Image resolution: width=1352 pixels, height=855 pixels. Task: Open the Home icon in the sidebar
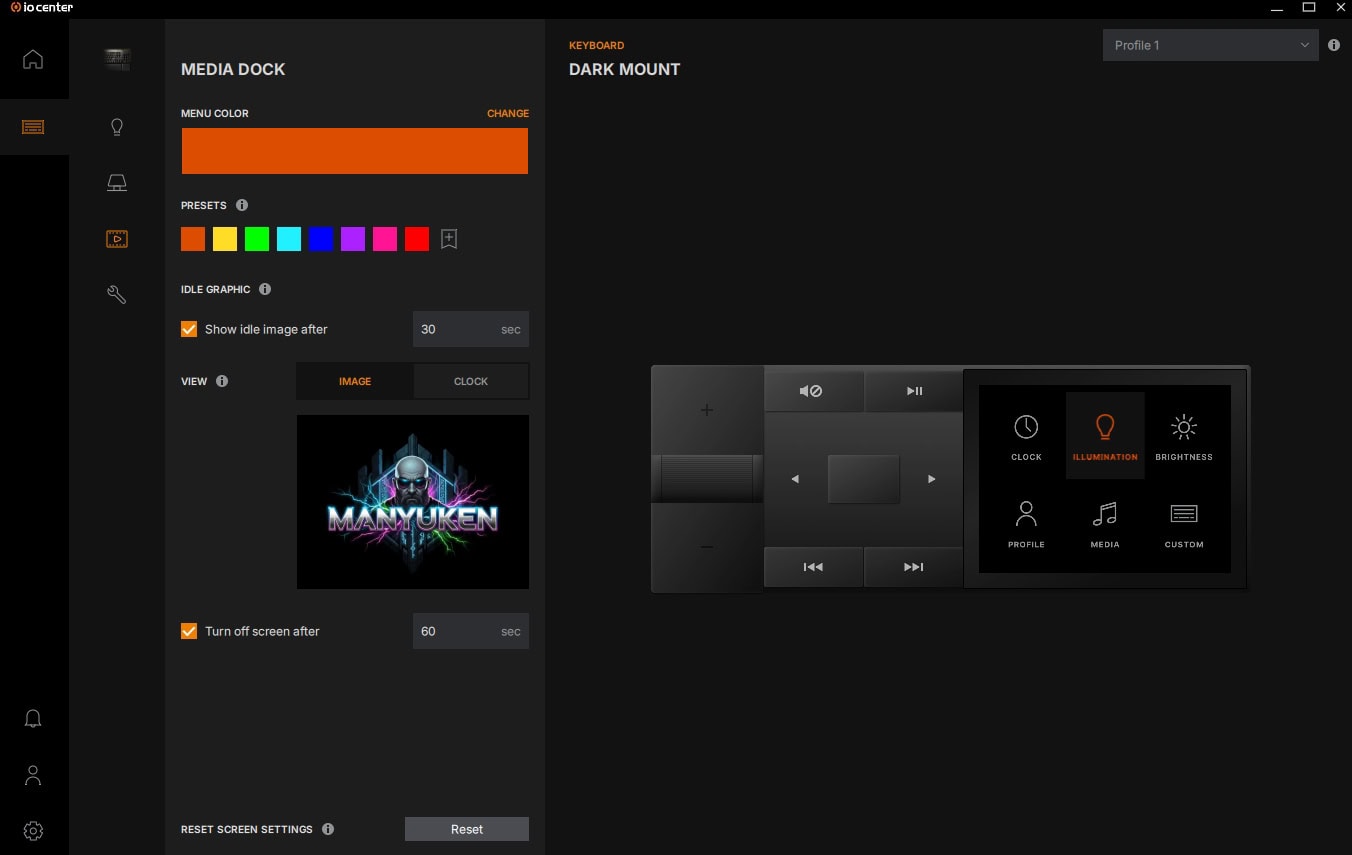(33, 59)
